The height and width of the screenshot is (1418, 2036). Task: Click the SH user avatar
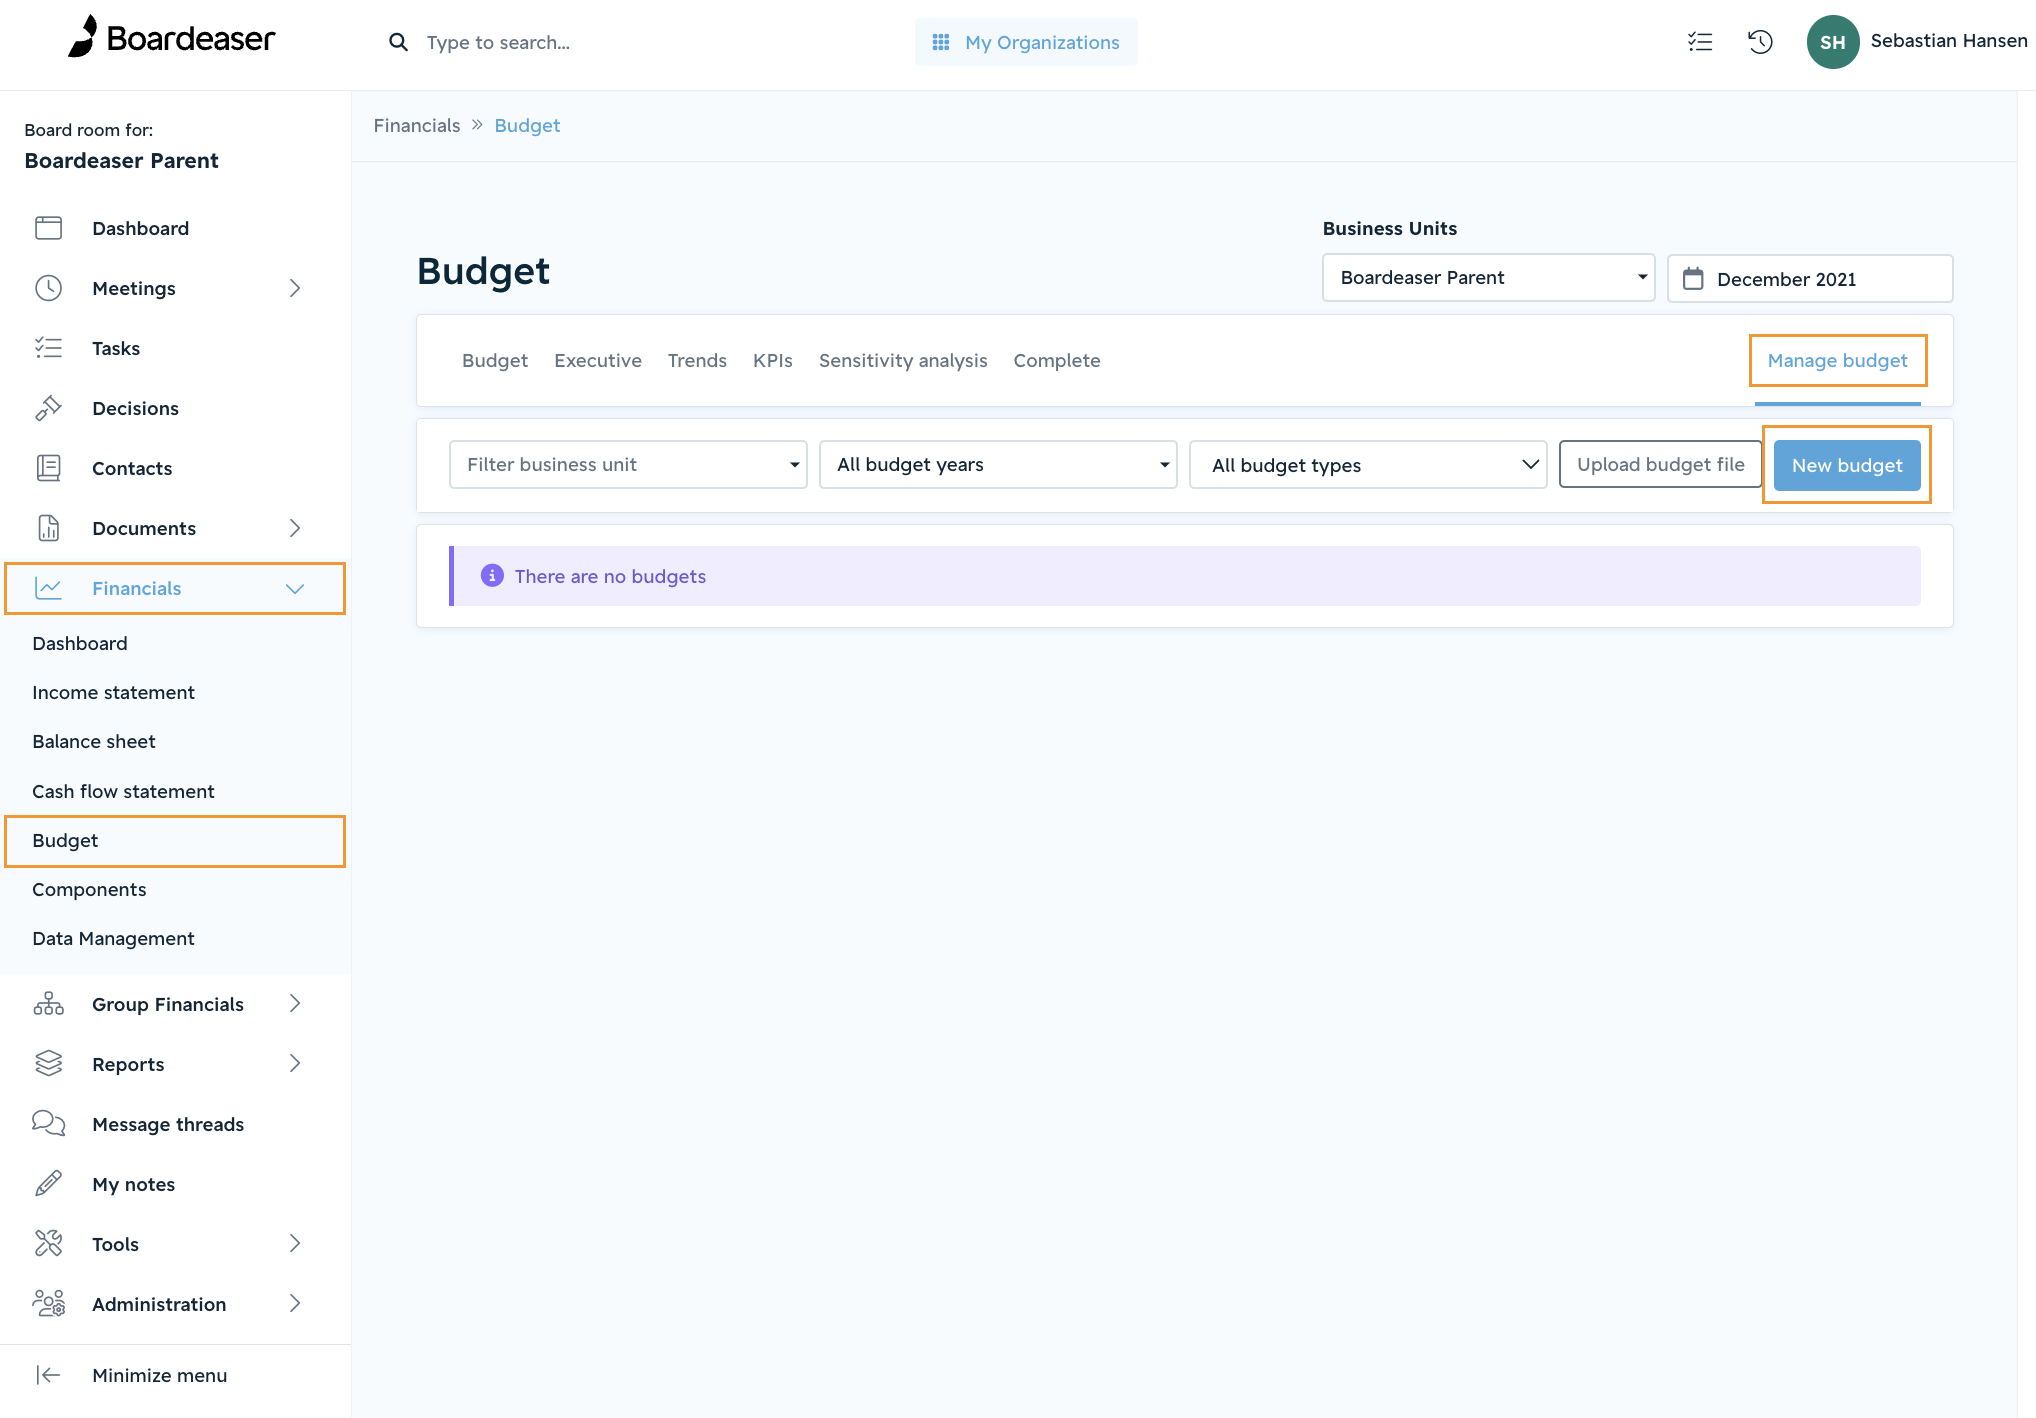pos(1832,42)
